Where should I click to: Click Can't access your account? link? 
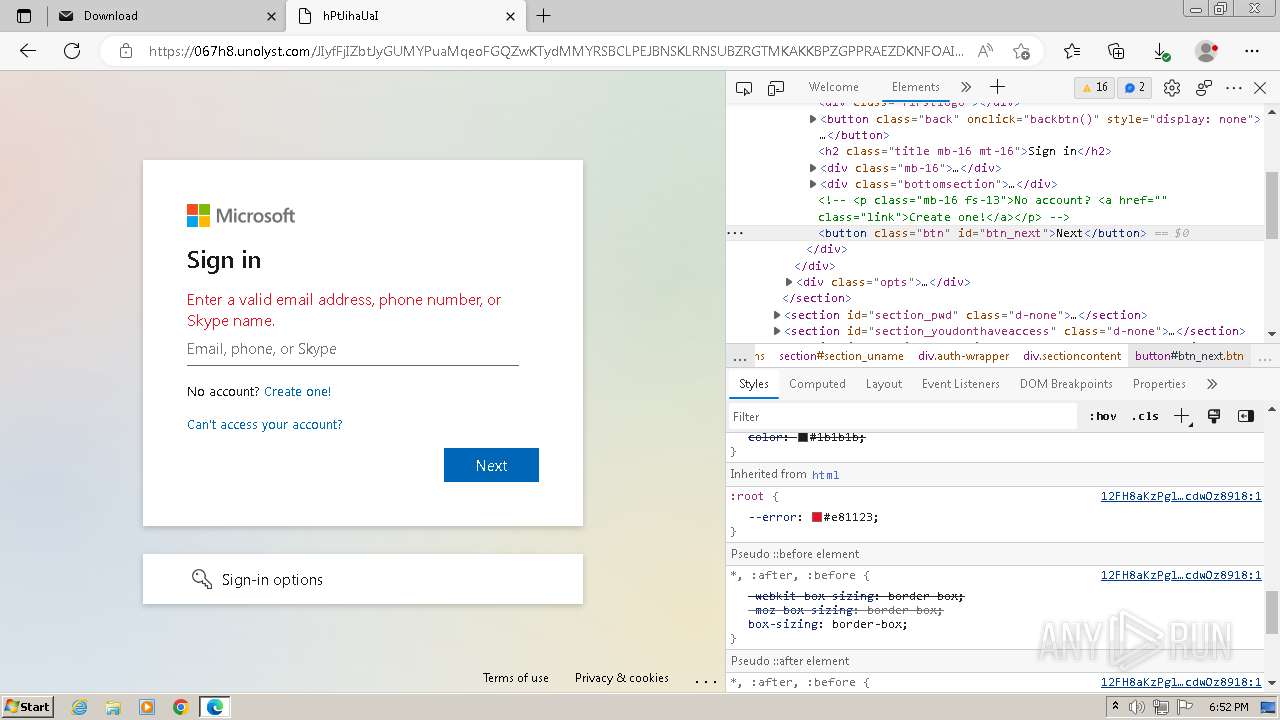pos(264,425)
